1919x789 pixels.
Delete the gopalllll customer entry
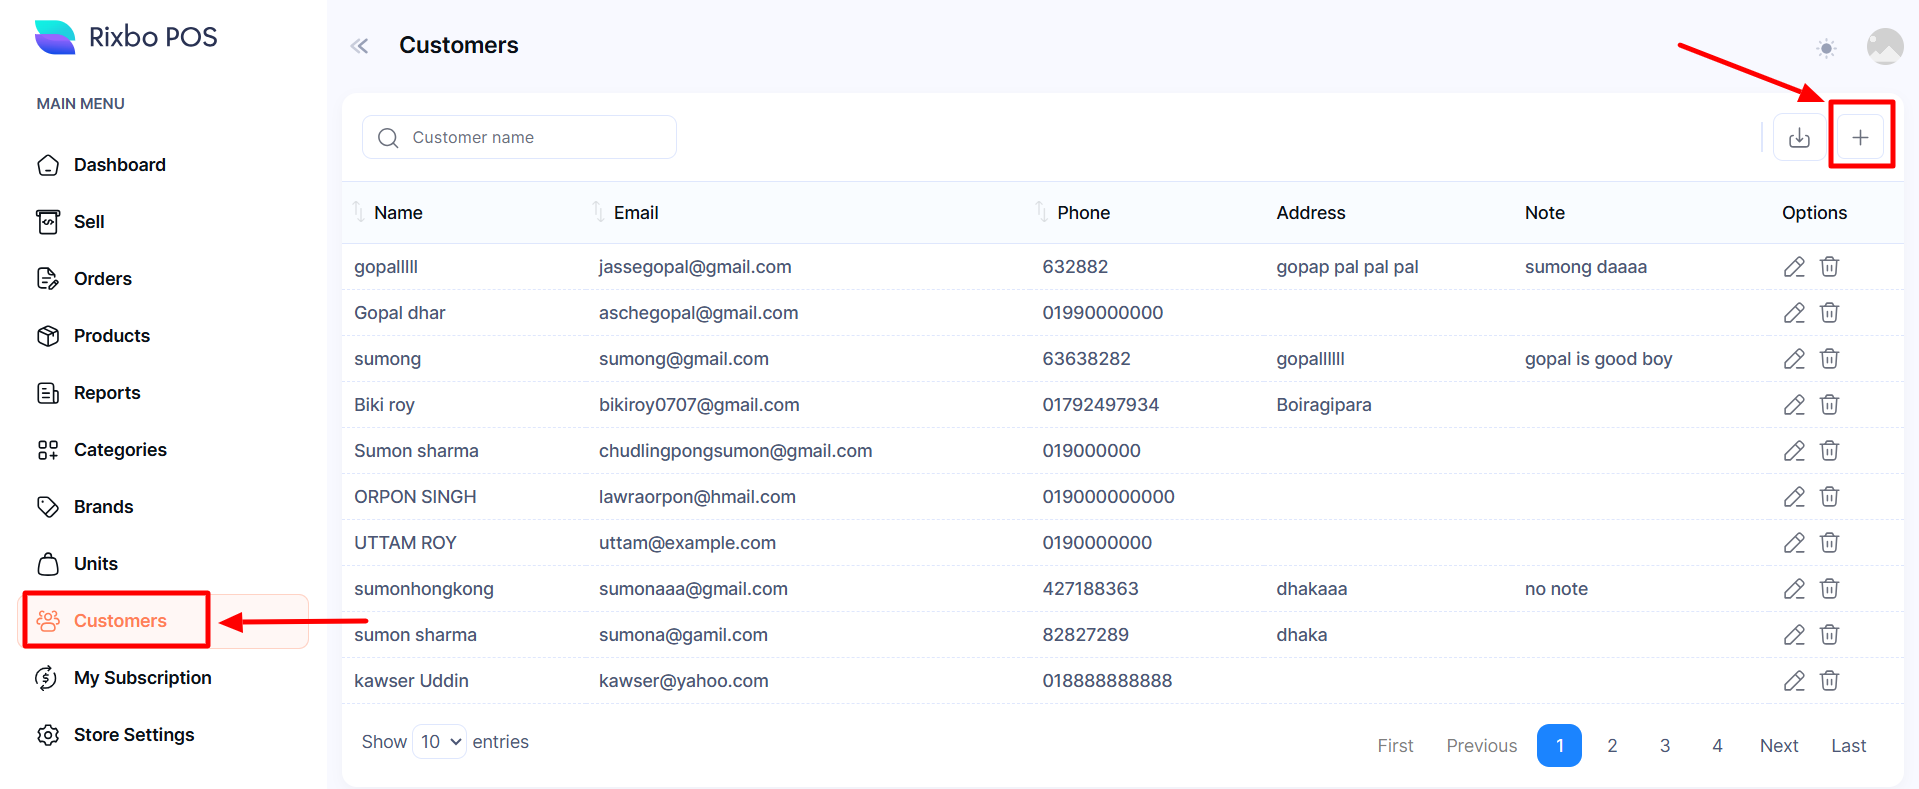click(x=1829, y=267)
